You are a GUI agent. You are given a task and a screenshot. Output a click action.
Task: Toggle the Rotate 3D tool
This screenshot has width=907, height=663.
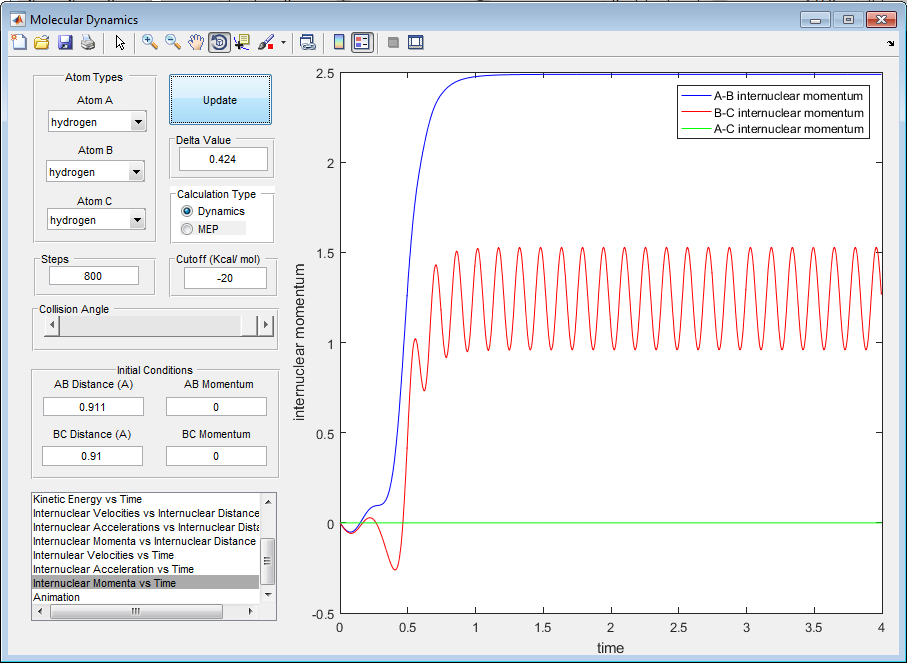tap(219, 42)
